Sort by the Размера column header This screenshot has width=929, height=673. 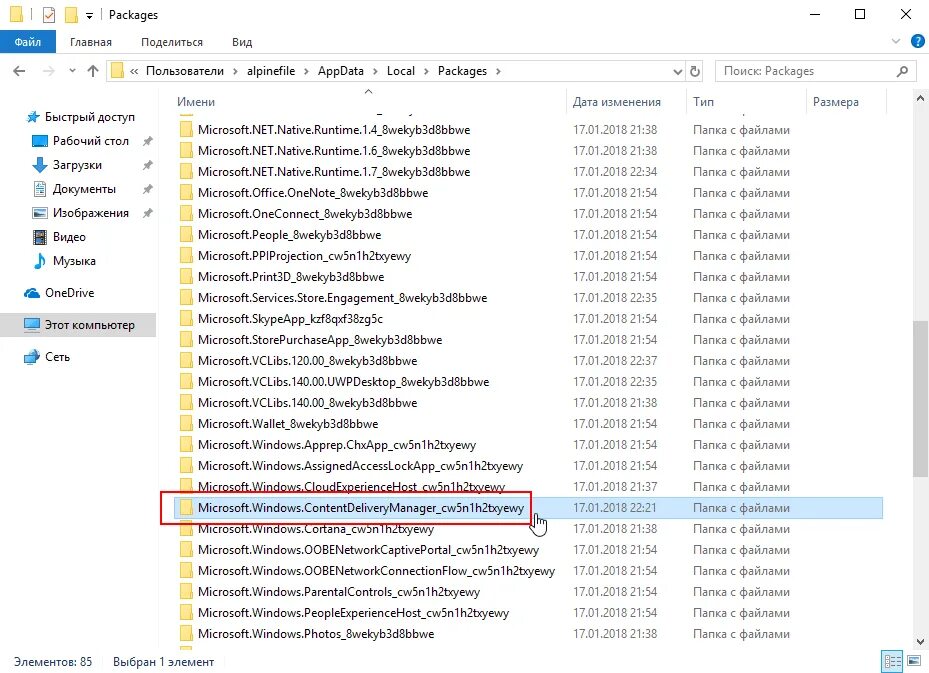(x=835, y=102)
